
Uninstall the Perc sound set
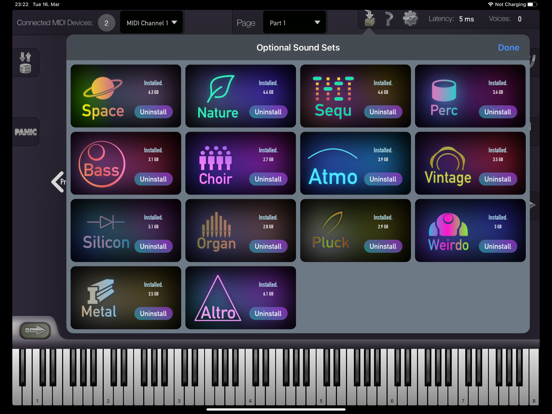(x=498, y=112)
